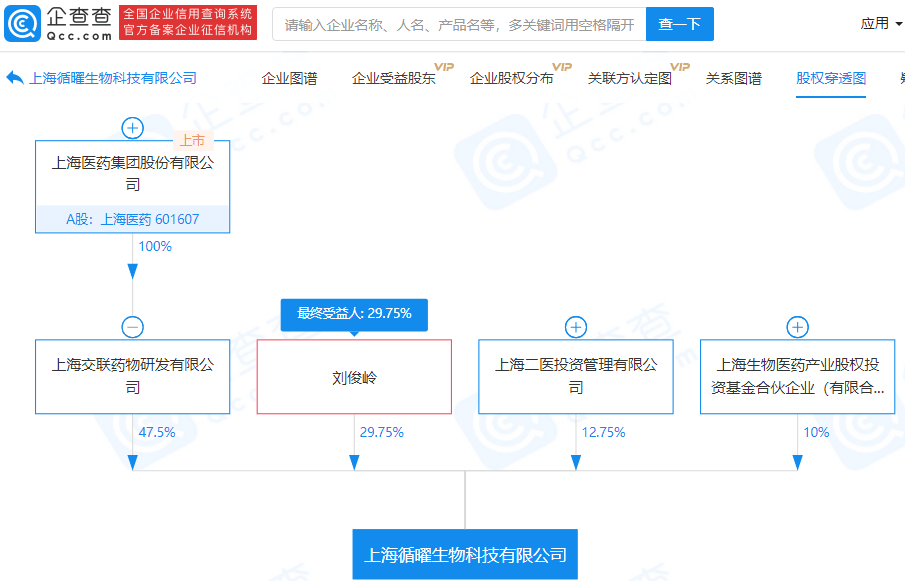905x581 pixels.
Task: Click the A股 上海医药 601607 stock link
Action: point(133,219)
